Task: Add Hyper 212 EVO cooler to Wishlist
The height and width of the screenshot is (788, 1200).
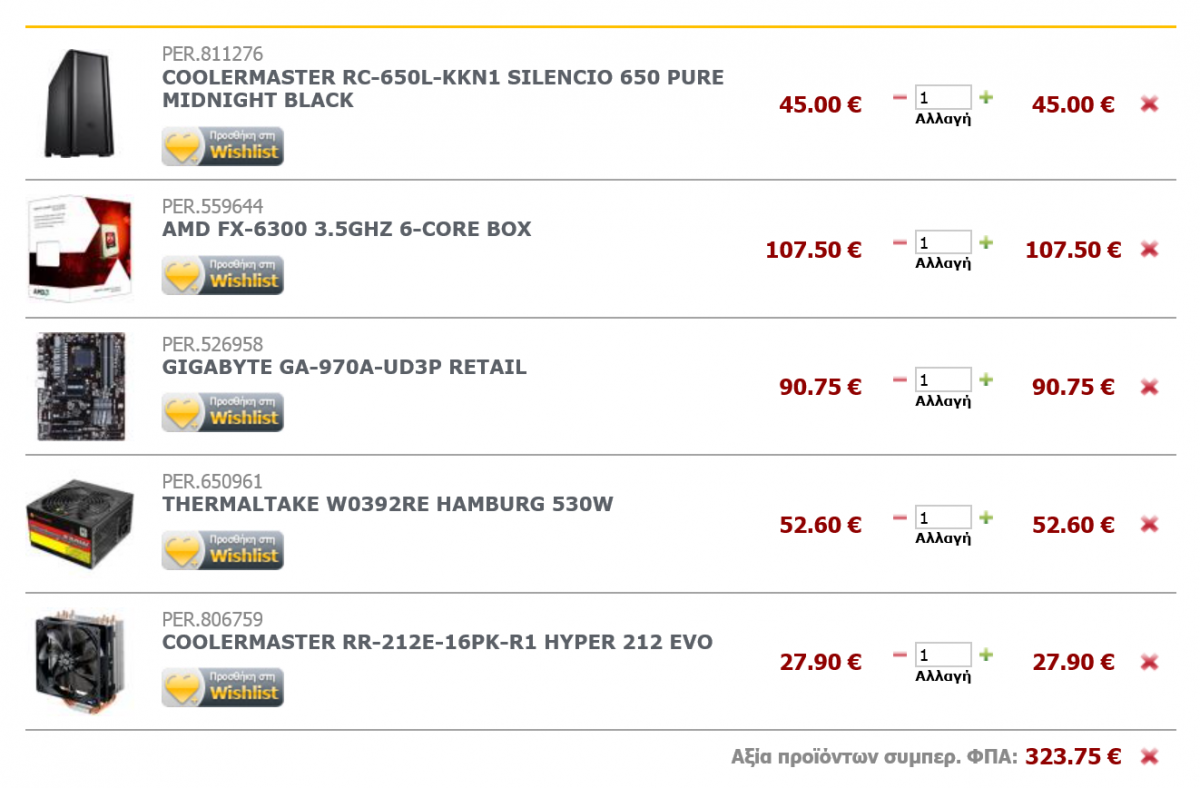Action: click(223, 687)
